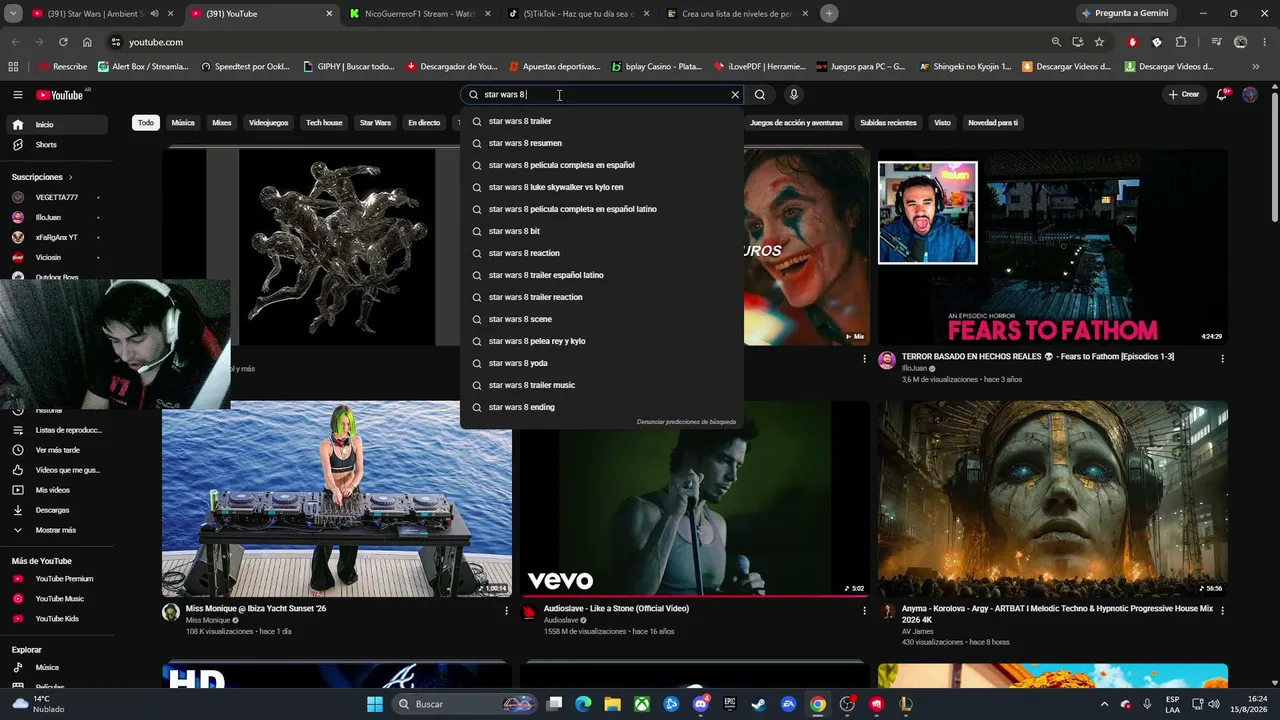The width and height of the screenshot is (1280, 720).
Task: Open the Anyma Korolova ARTBAT mix thumbnail
Action: [1052, 499]
